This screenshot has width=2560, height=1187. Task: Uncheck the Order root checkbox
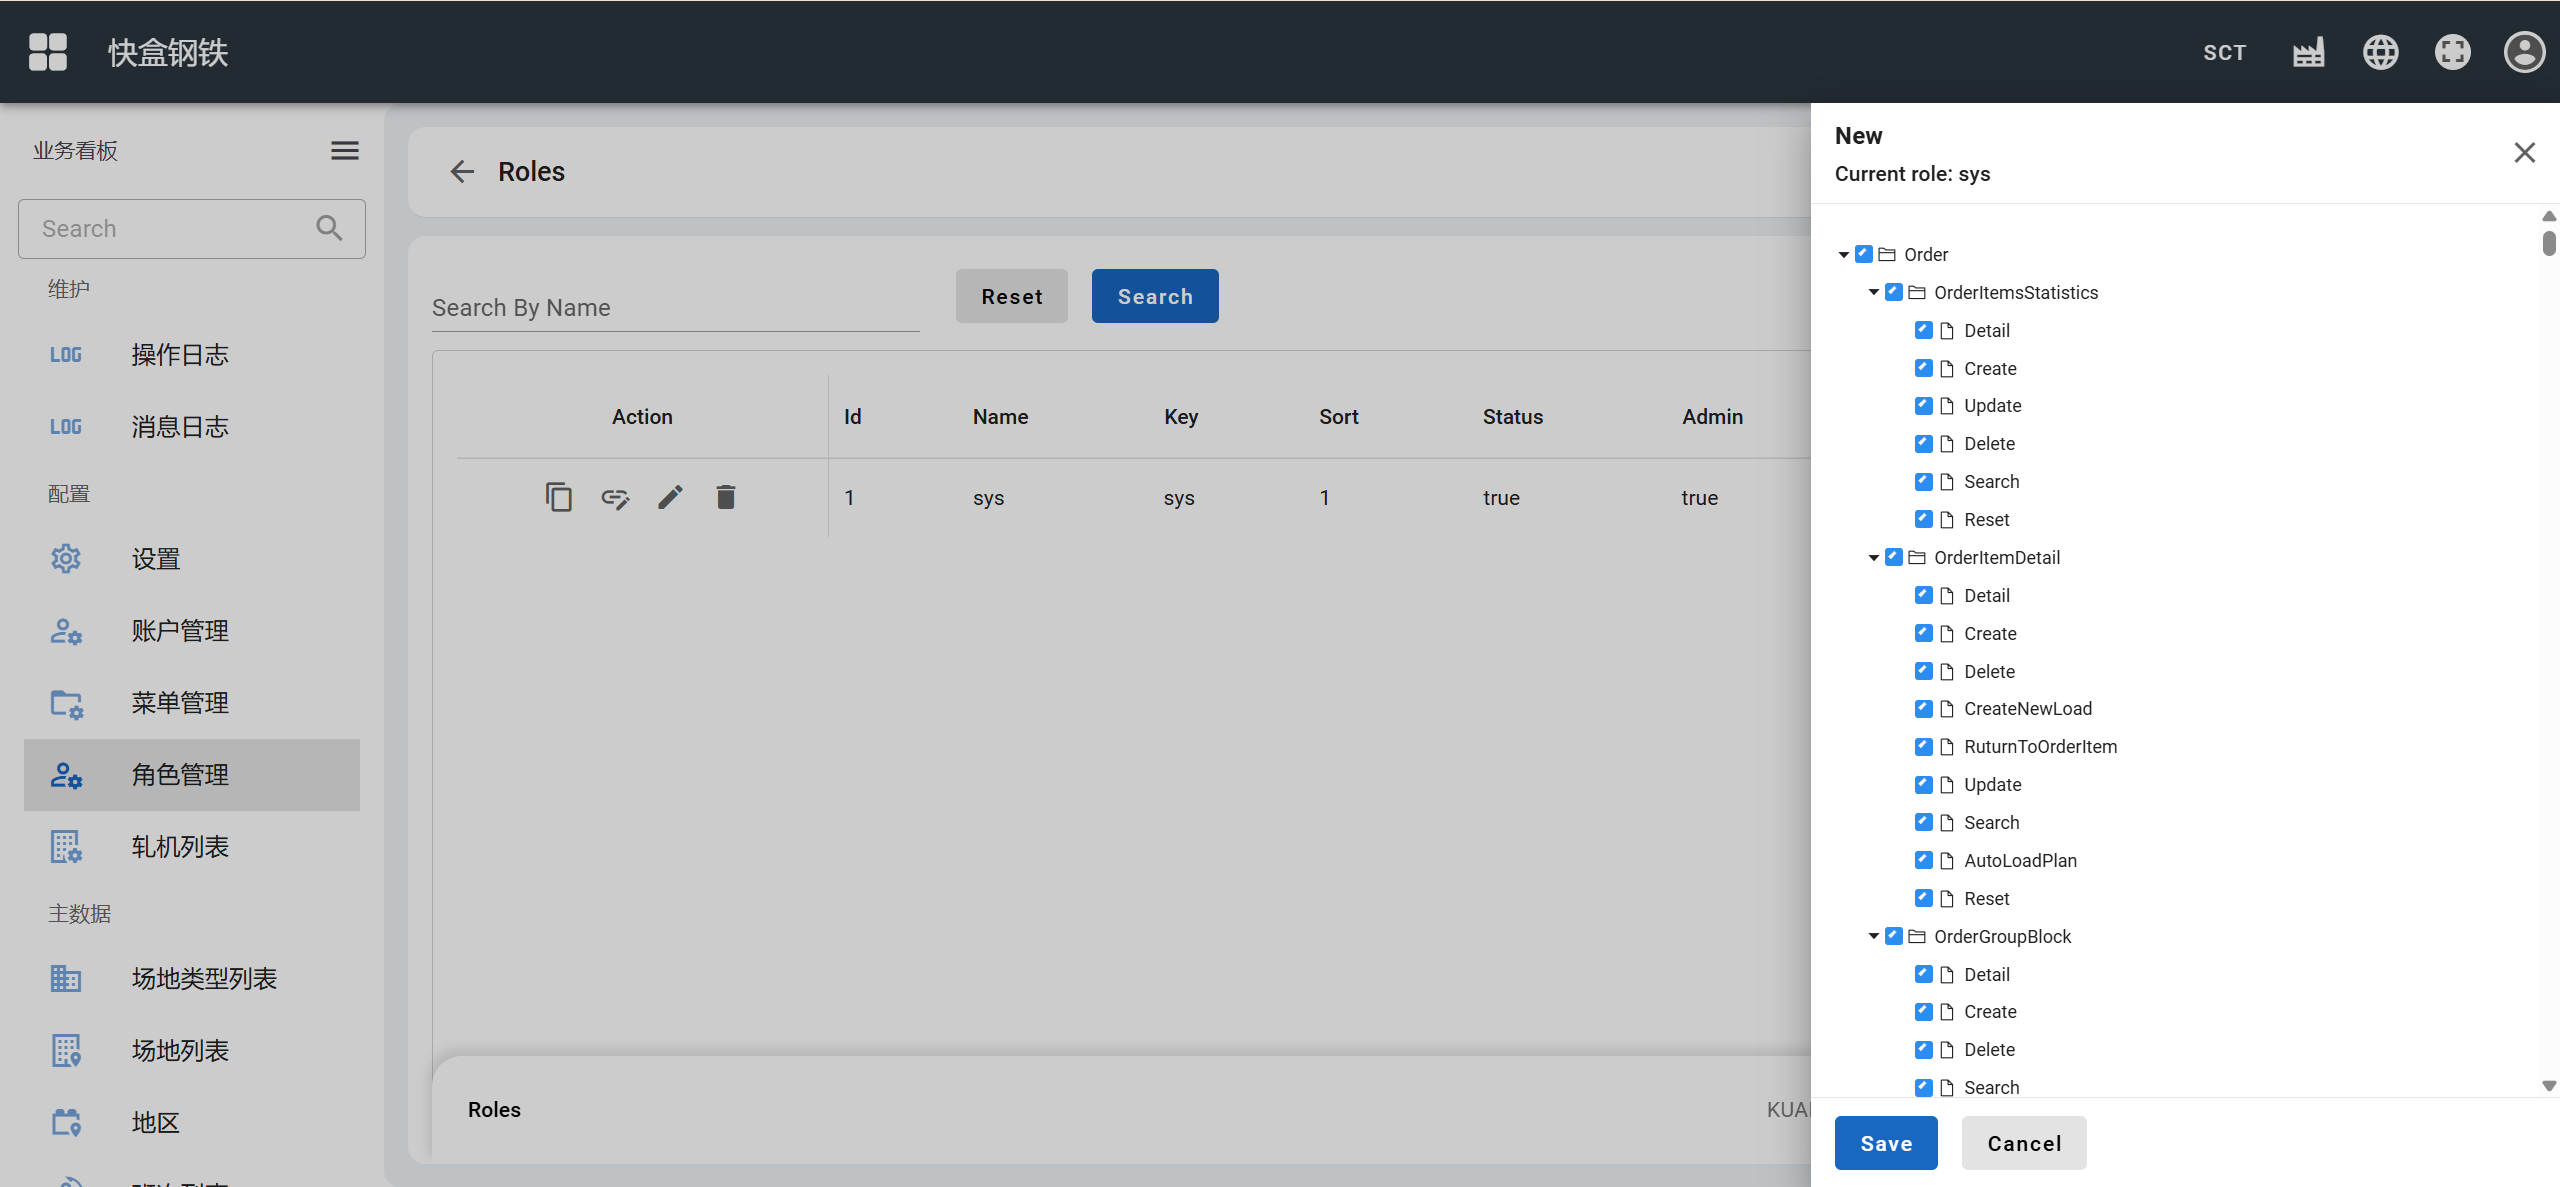(x=1864, y=254)
